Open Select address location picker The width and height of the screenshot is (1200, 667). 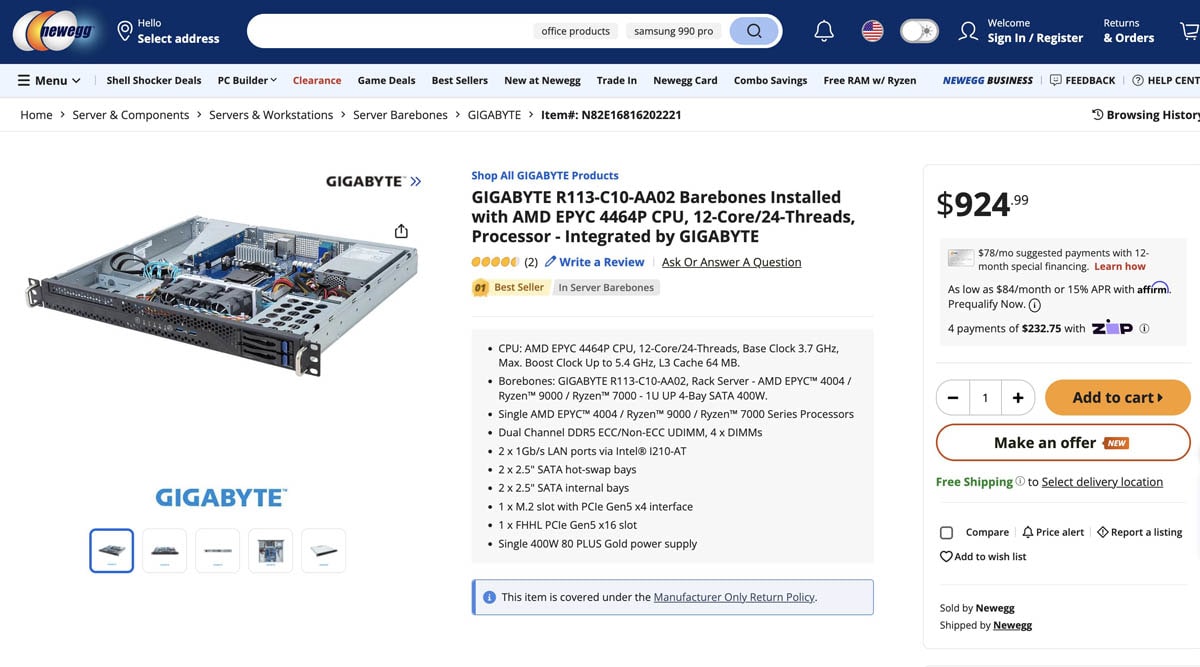click(168, 31)
